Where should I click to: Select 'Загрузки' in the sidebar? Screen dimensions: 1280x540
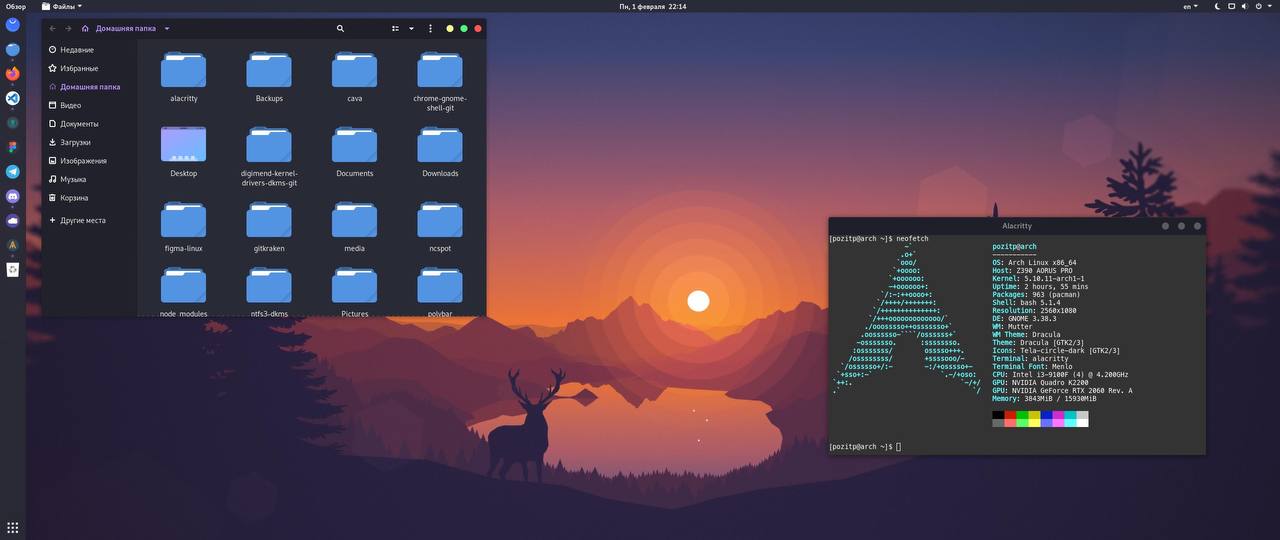pos(89,142)
